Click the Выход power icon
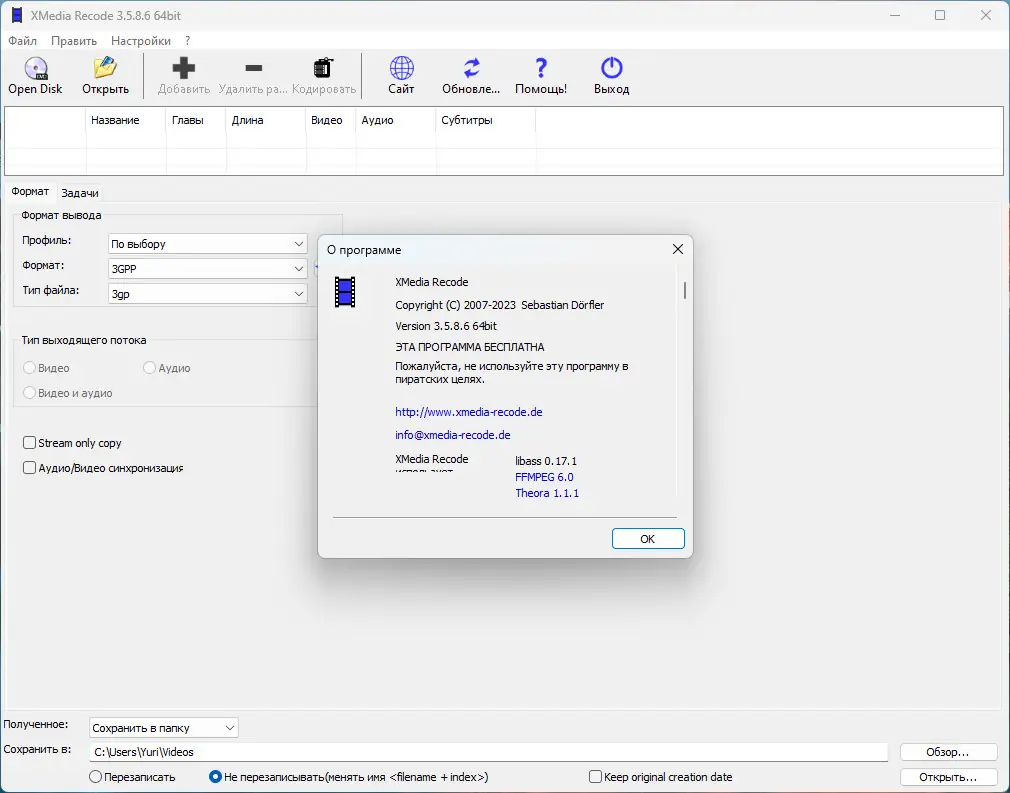The height and width of the screenshot is (793, 1010). pos(611,68)
